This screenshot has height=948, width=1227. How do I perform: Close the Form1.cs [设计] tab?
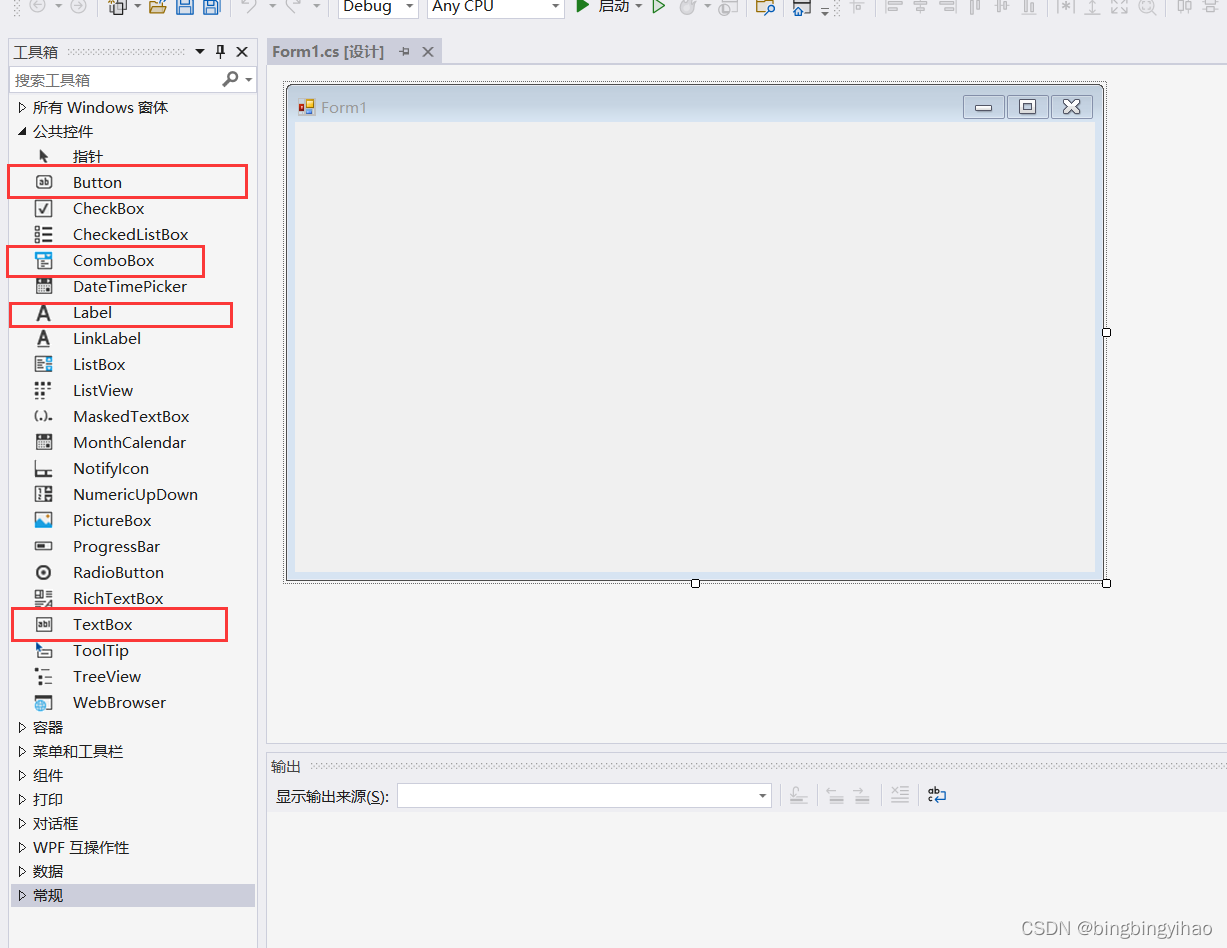pos(428,52)
